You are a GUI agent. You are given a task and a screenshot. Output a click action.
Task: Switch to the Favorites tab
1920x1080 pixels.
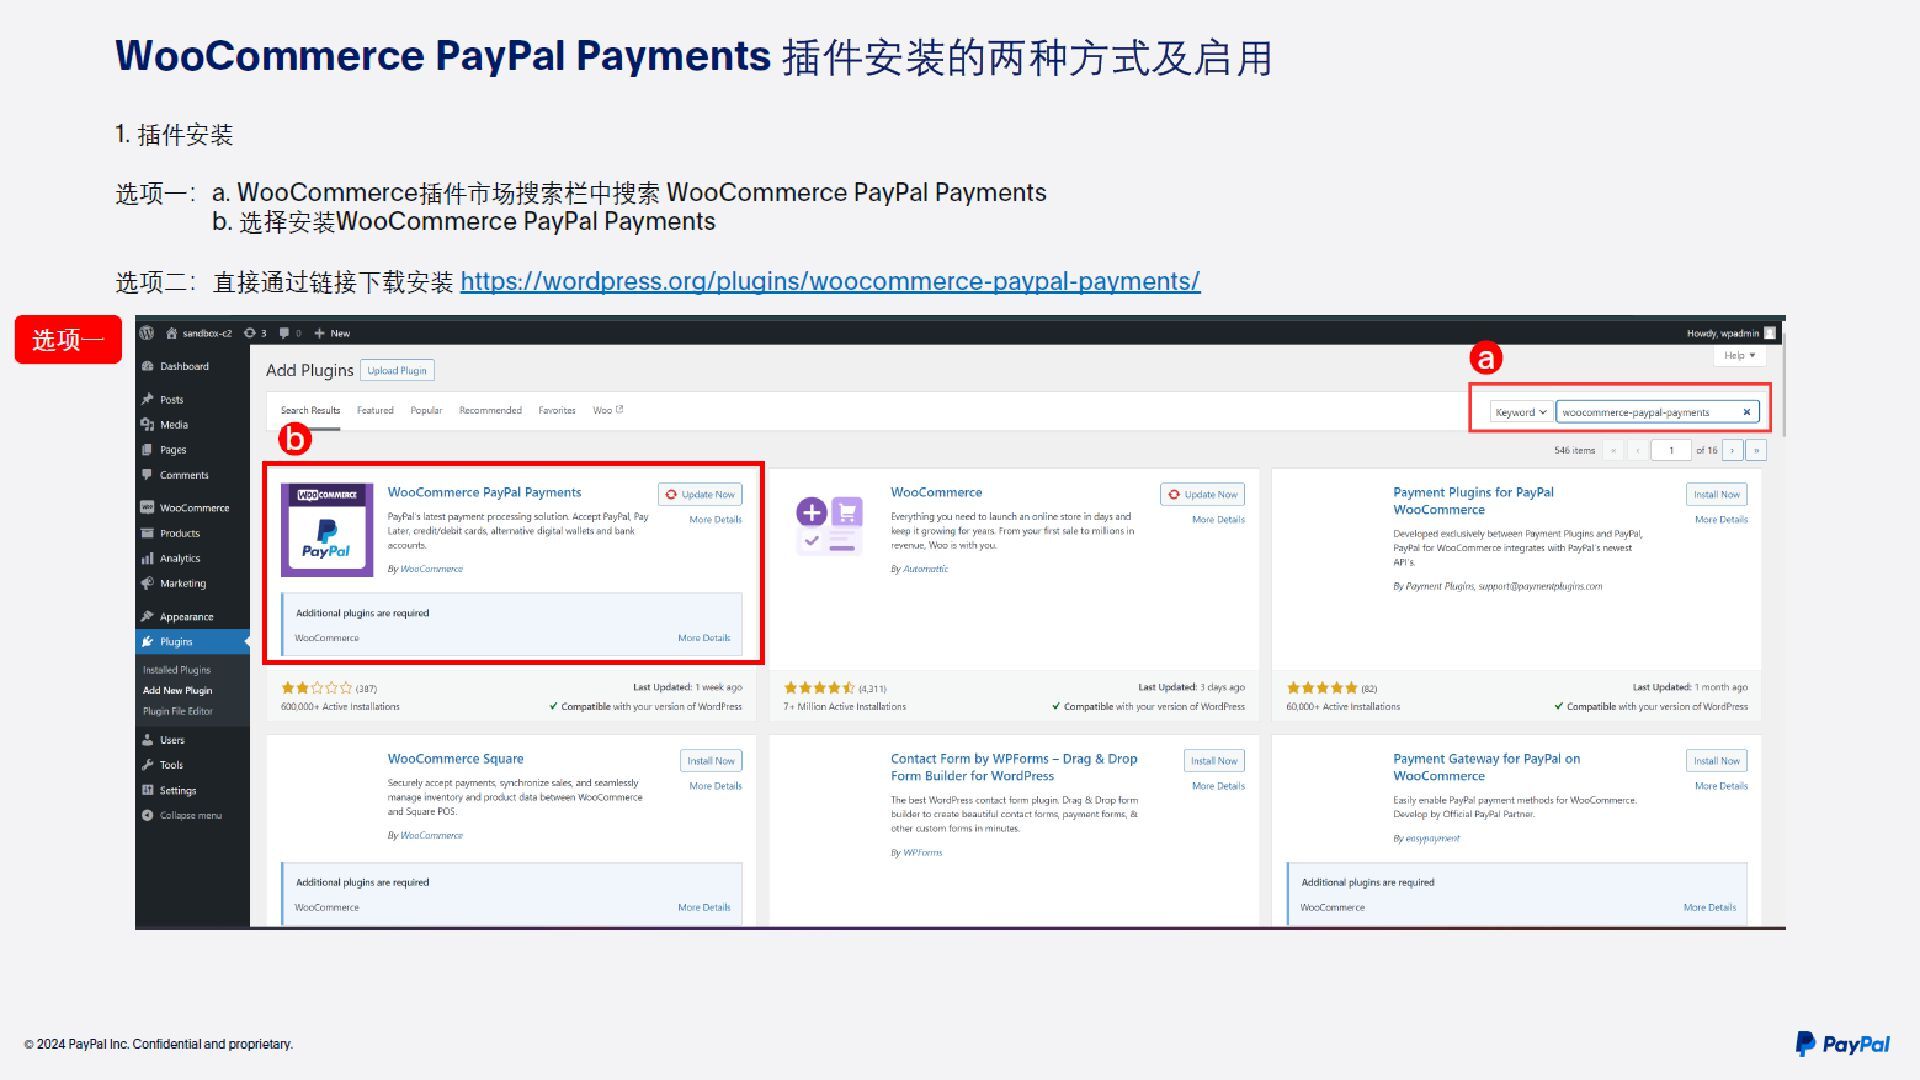[557, 410]
